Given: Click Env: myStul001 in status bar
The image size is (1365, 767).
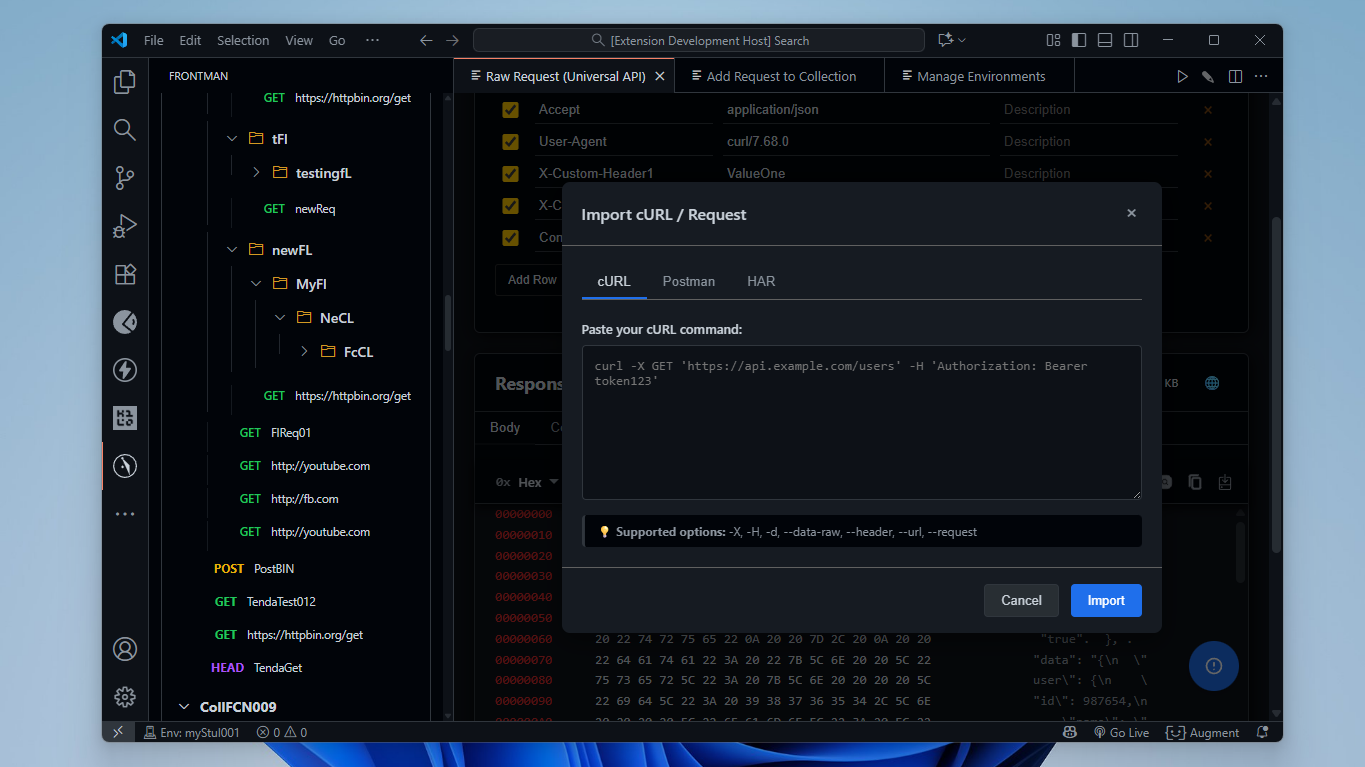Looking at the screenshot, I should [x=192, y=732].
